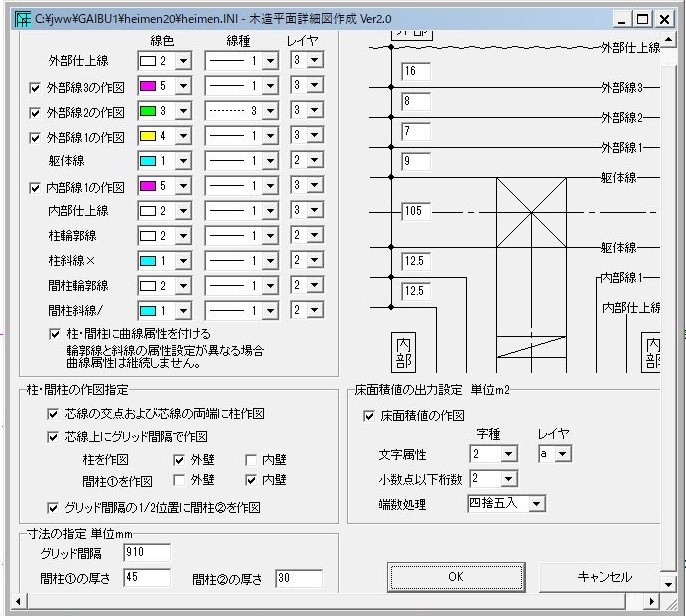Click green swatch for 外部線2

(x=148, y=111)
